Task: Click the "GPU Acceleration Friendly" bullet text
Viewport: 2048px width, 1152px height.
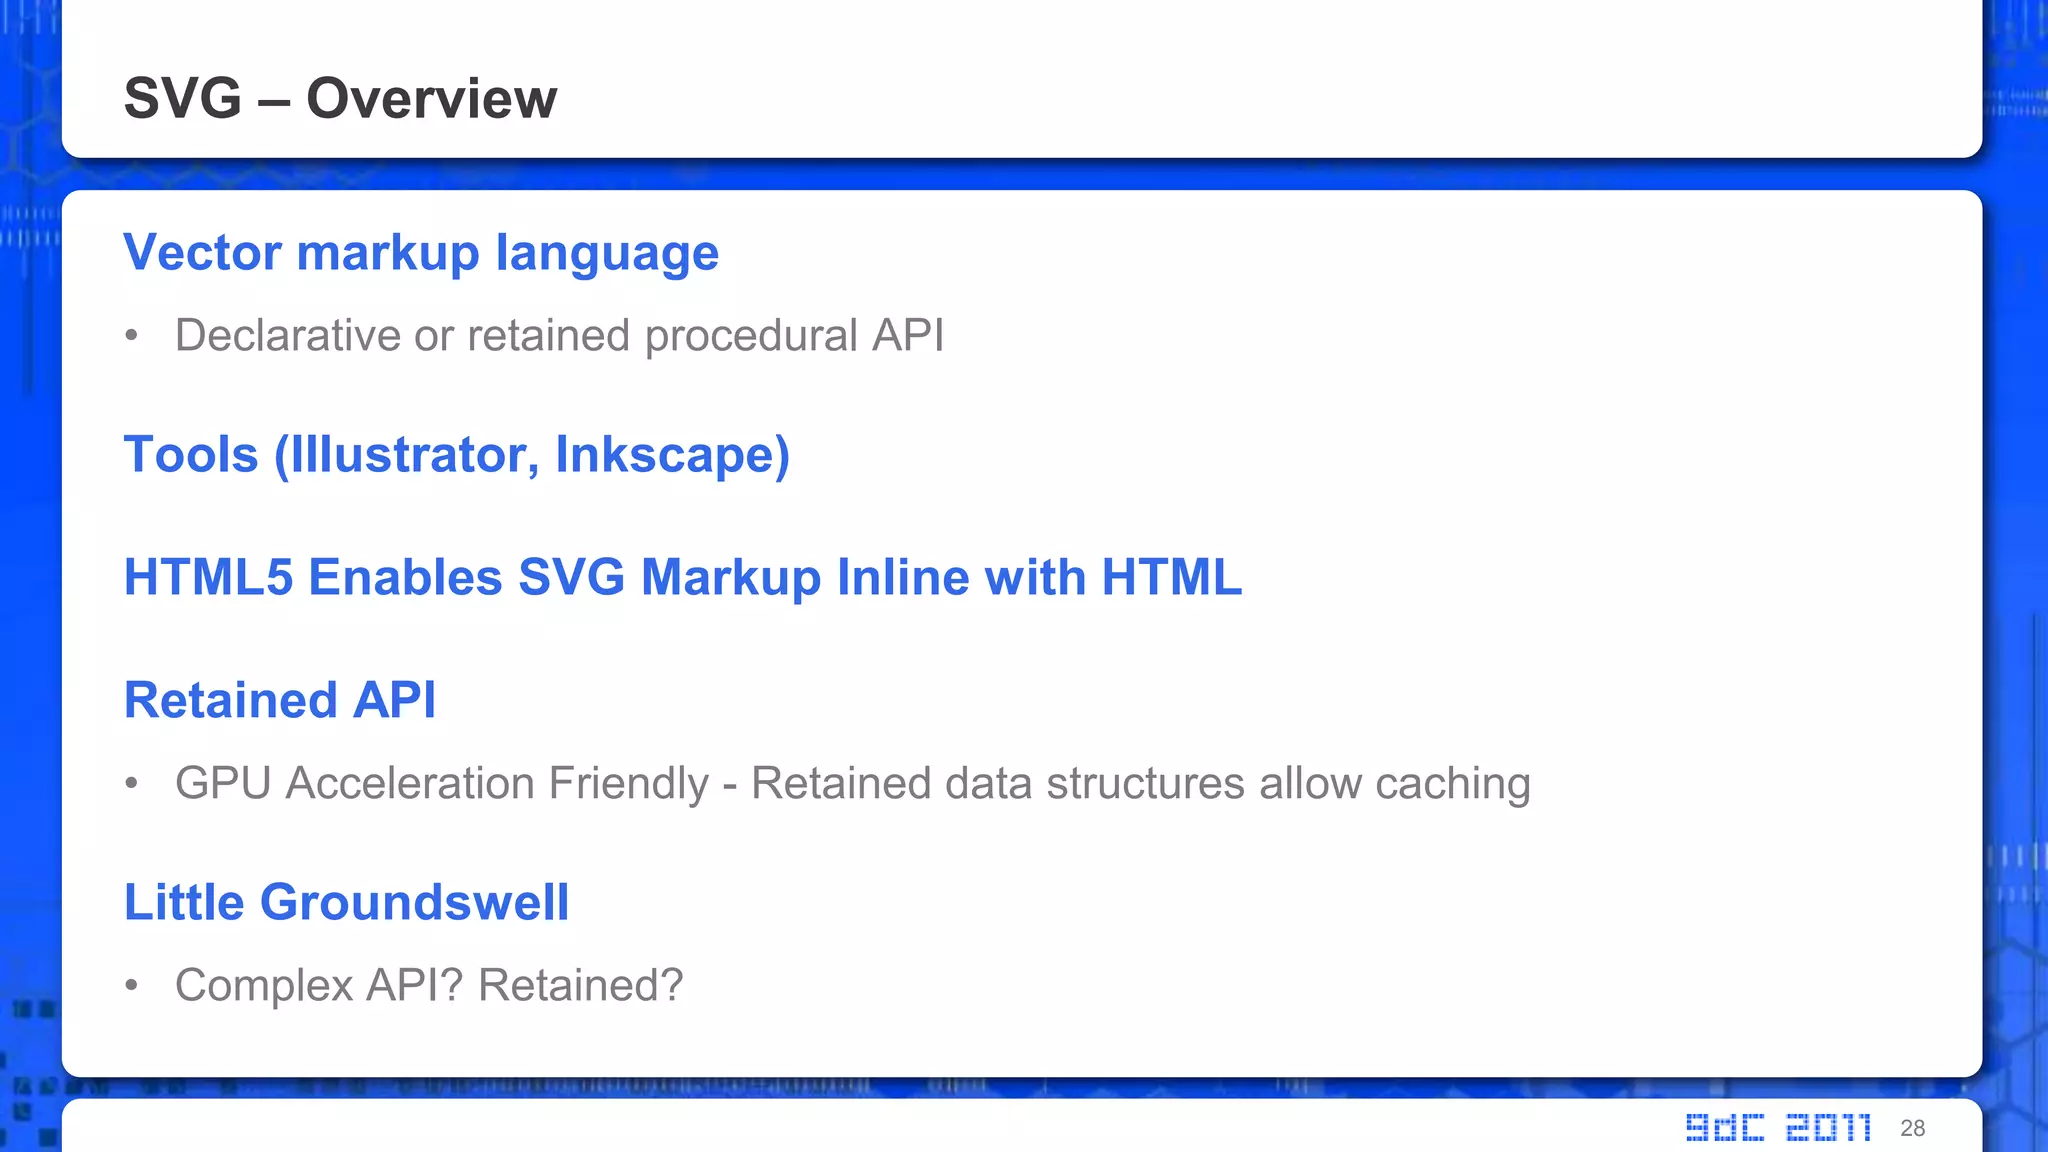Action: click(441, 783)
